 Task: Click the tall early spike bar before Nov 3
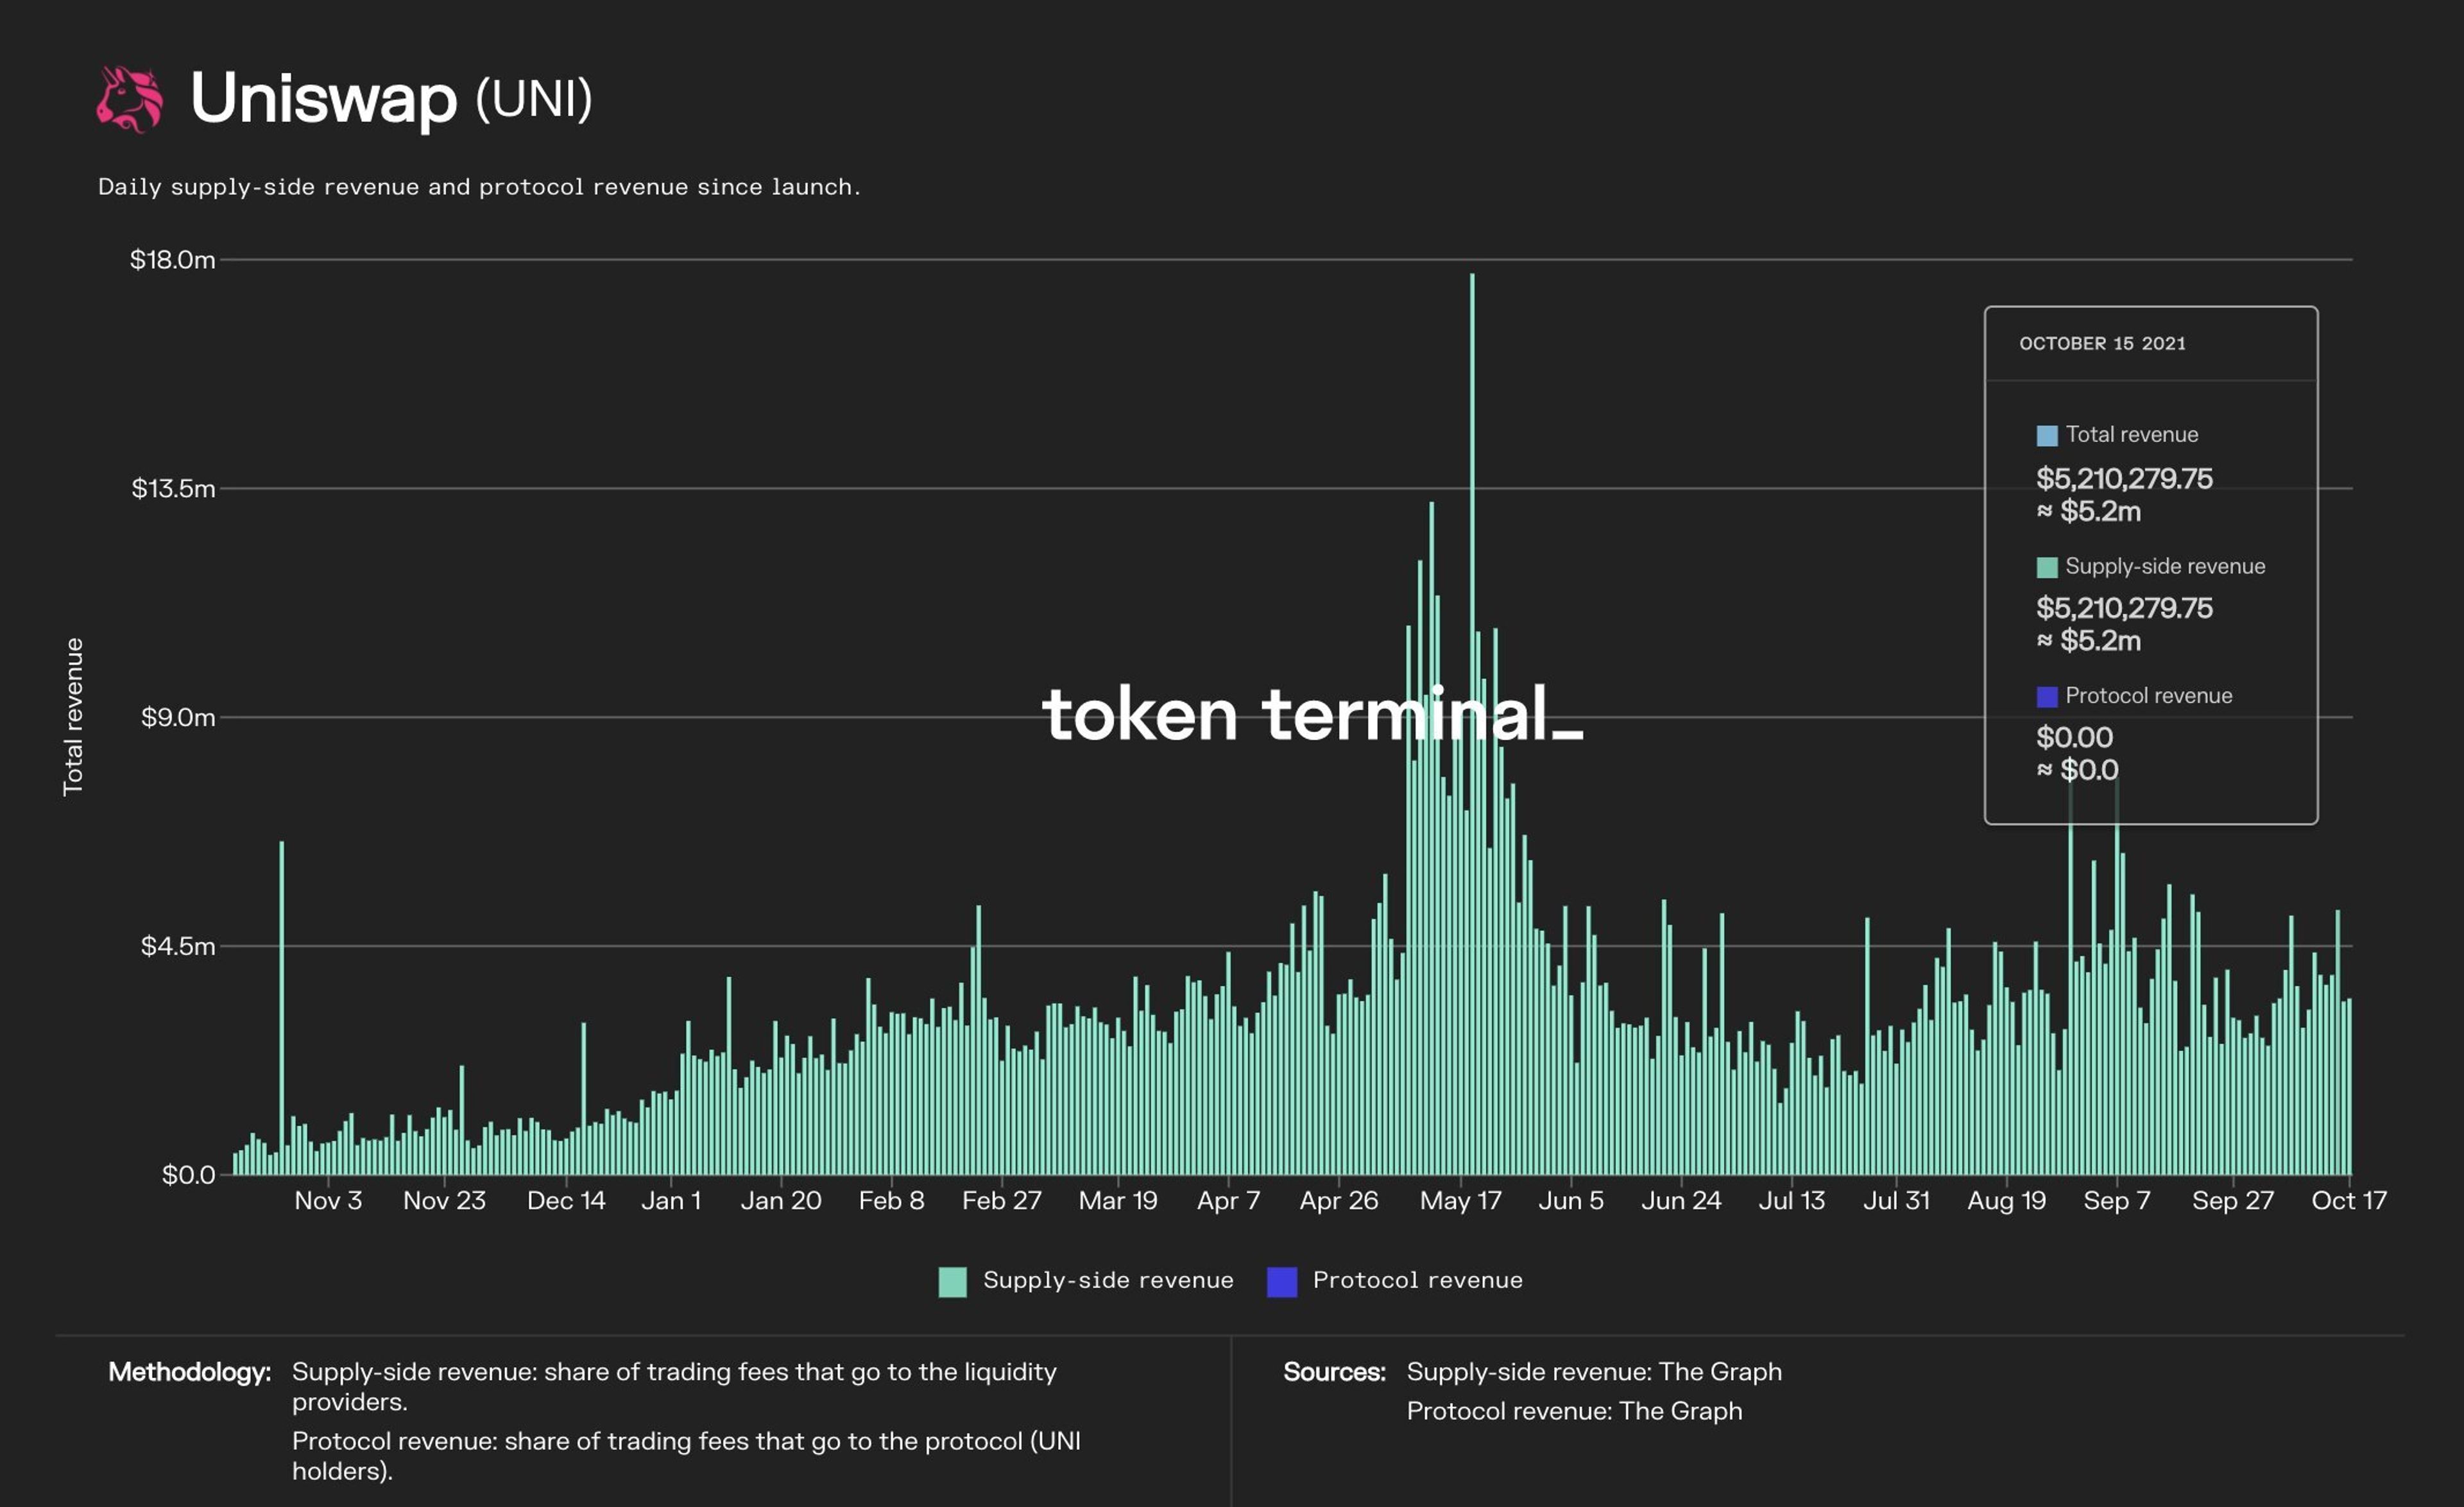coord(282,1000)
